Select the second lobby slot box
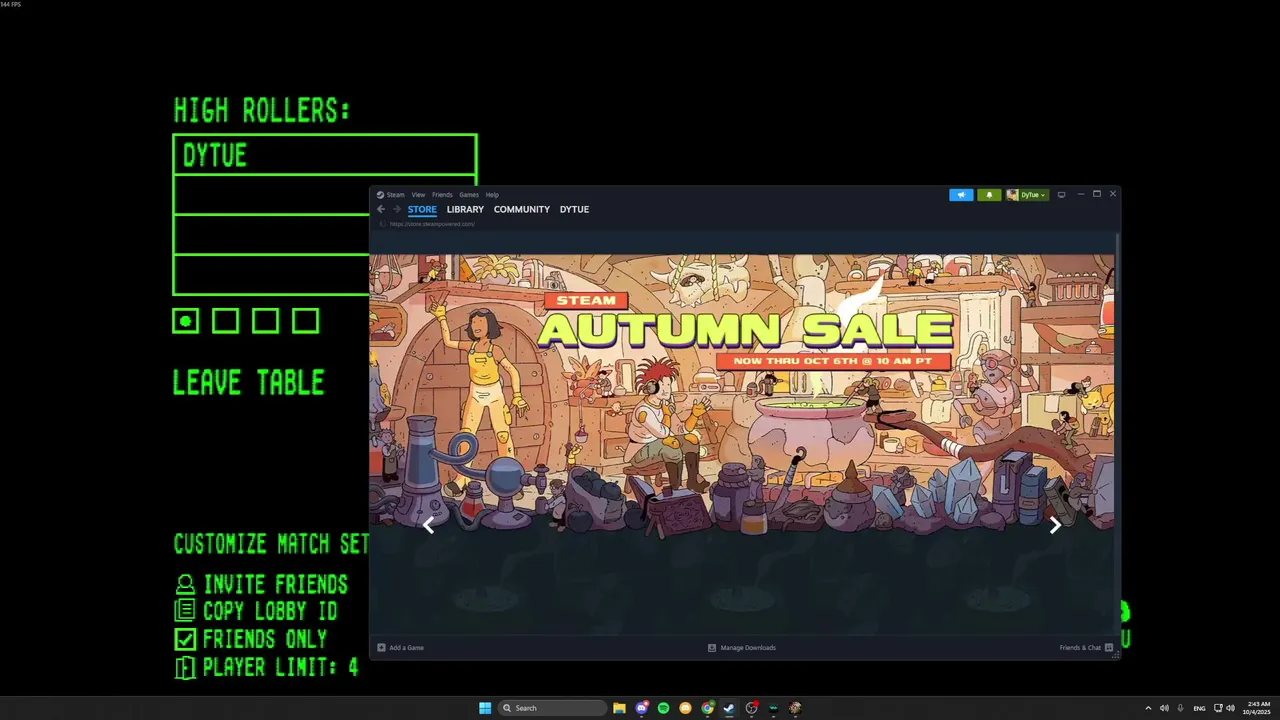Viewport: 1280px width, 720px height. (x=225, y=321)
